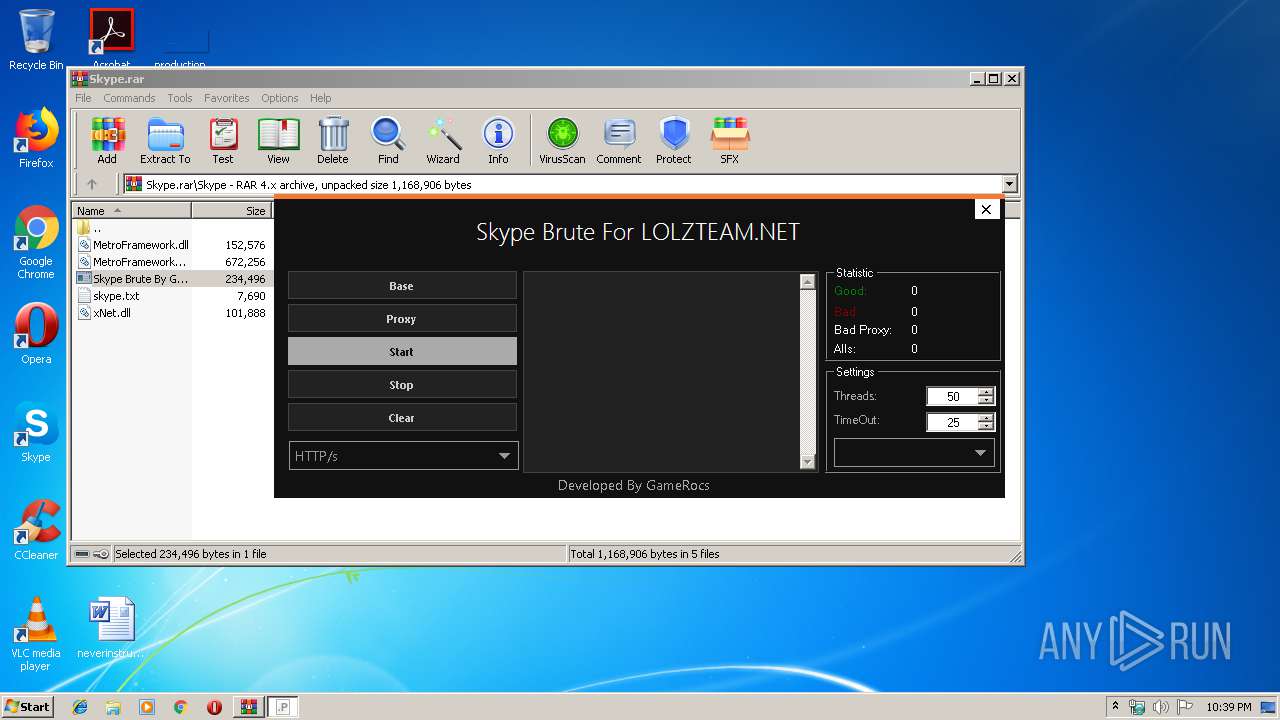Open the Opera desktop shortcut

[36, 334]
